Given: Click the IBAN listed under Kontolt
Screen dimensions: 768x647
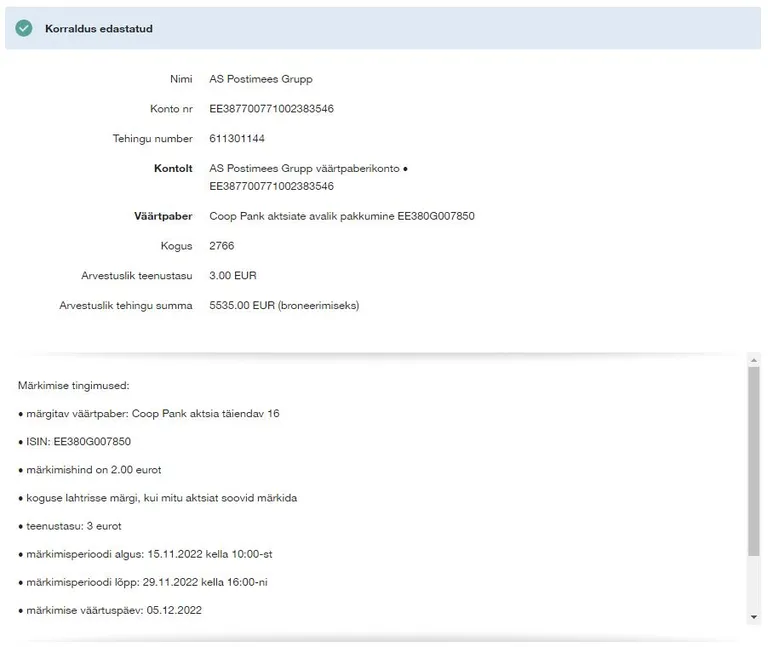Looking at the screenshot, I should (271, 186).
